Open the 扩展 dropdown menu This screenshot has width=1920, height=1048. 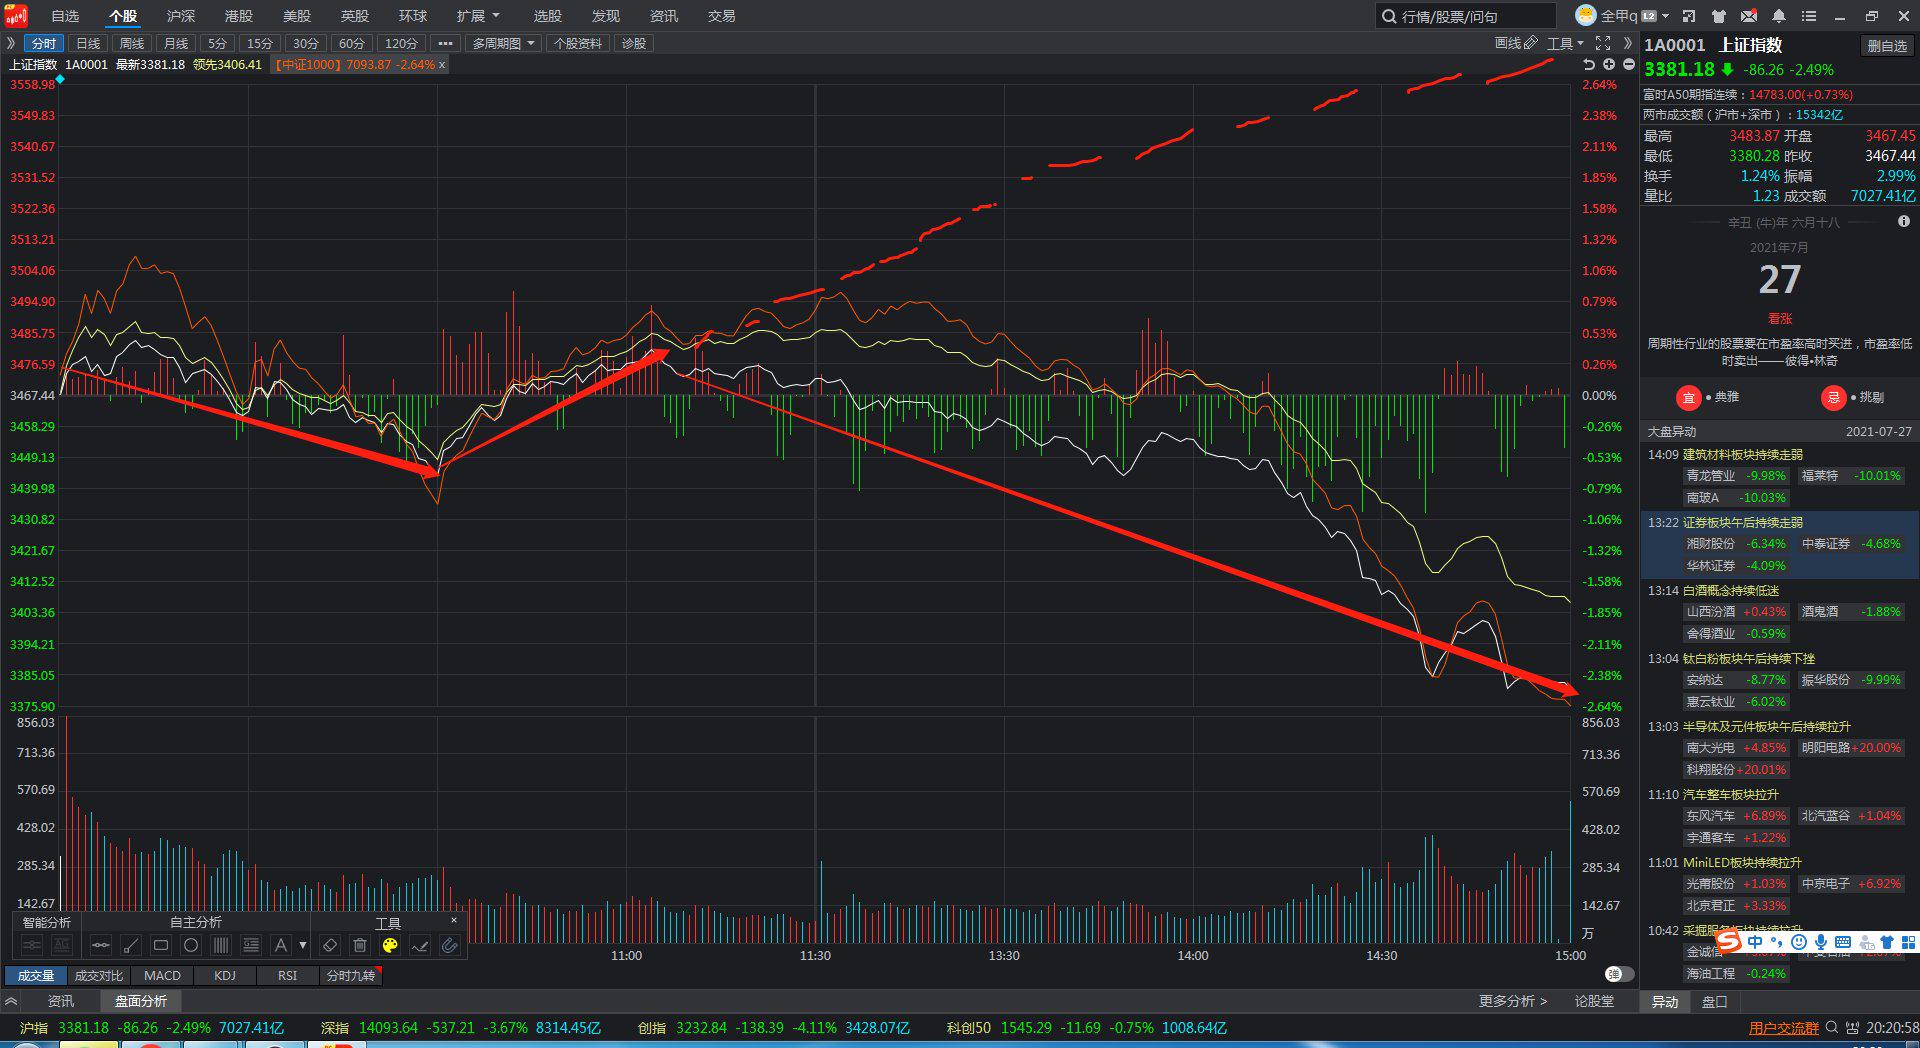[x=478, y=16]
